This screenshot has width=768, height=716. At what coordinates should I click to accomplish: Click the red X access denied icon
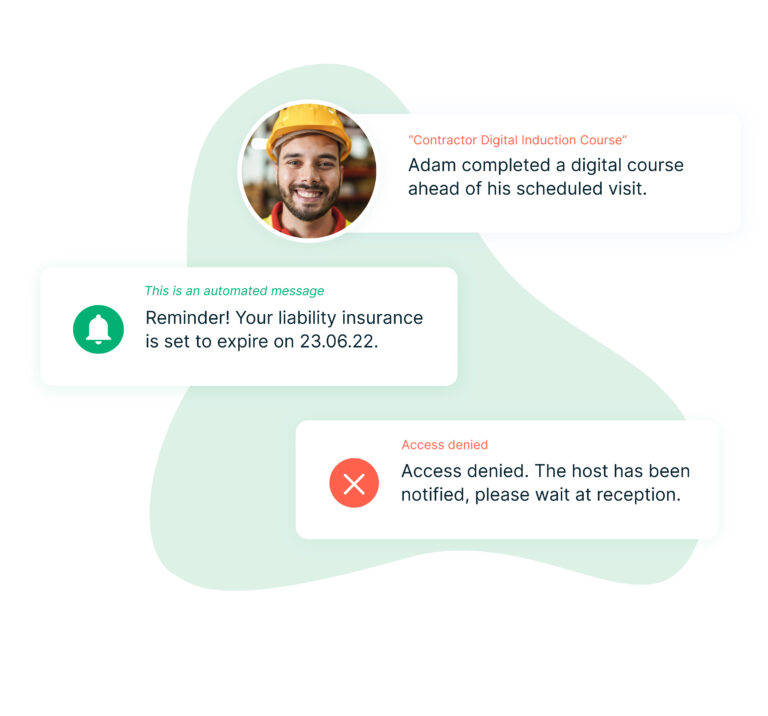[354, 483]
